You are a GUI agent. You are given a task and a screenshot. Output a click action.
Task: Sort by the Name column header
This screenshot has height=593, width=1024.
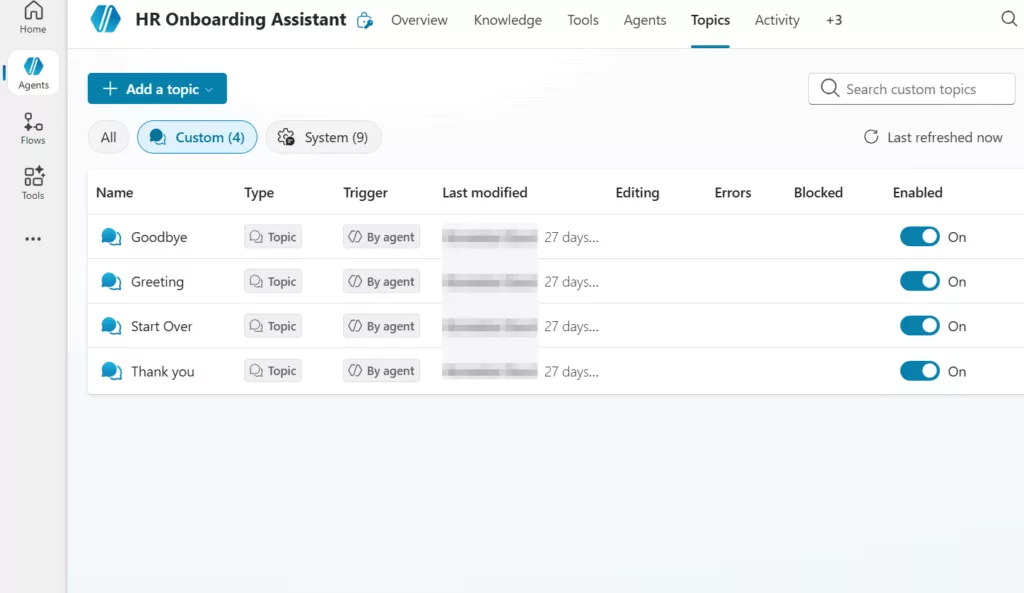tap(114, 193)
